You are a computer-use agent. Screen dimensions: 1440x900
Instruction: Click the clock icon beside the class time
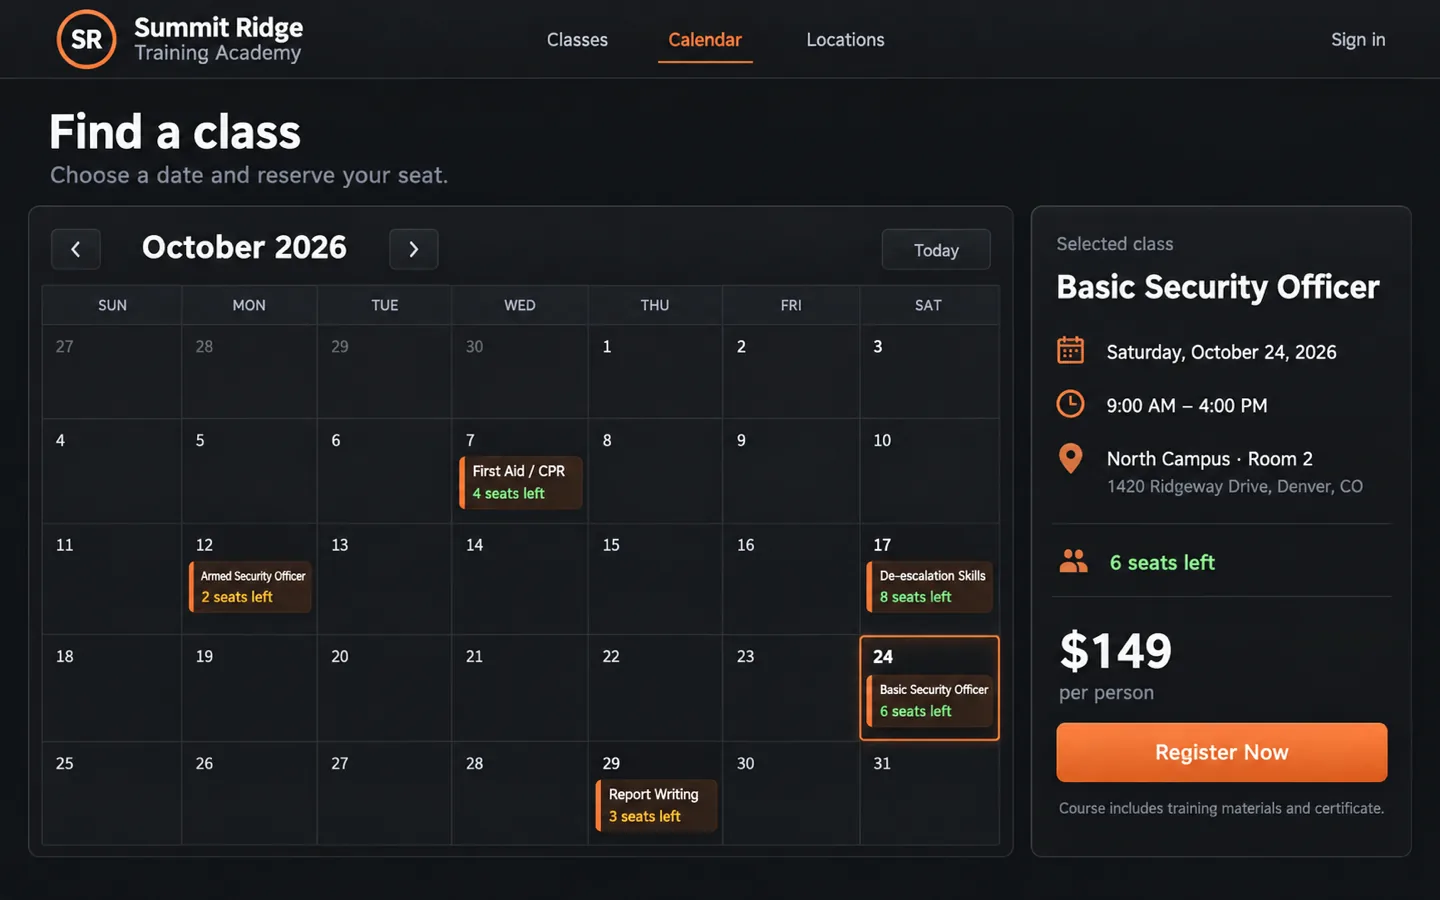[1070, 404]
